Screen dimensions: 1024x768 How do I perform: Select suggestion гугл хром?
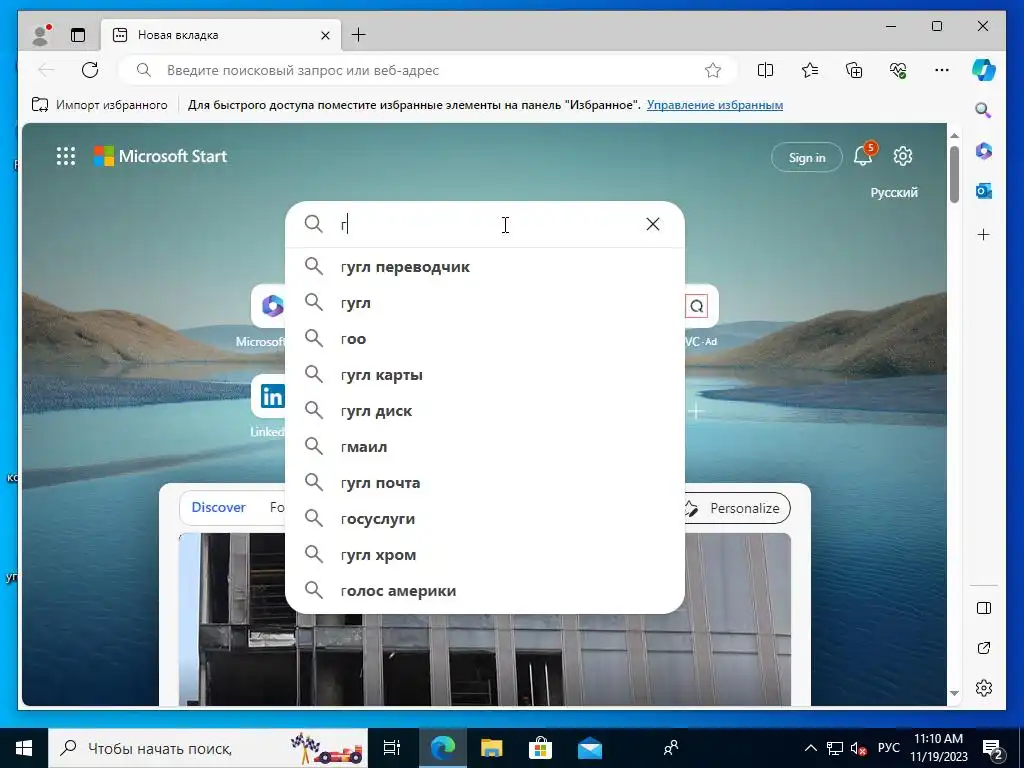[485, 554]
